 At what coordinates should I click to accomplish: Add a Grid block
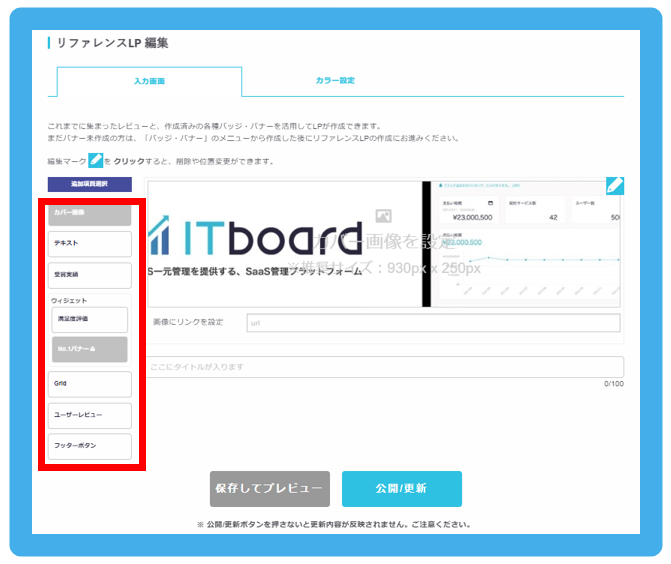(90, 383)
